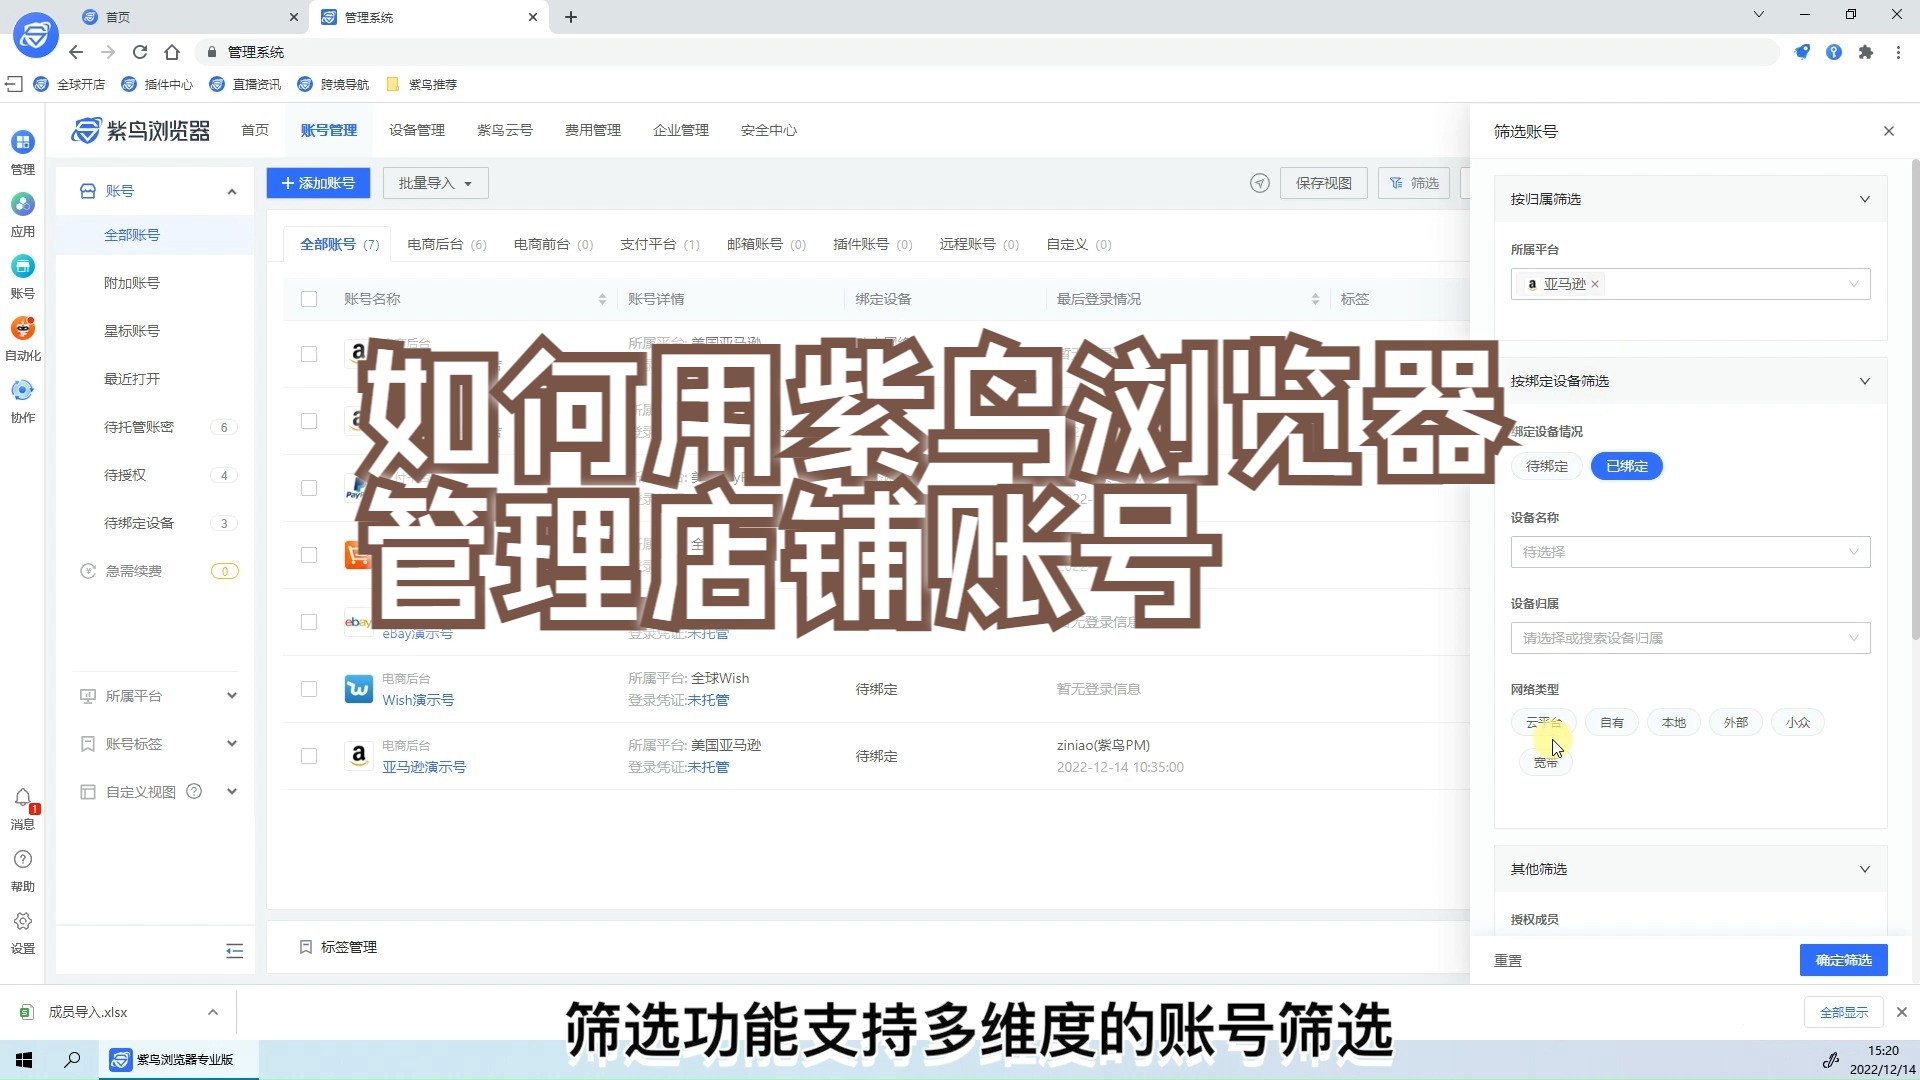Screen dimensions: 1920x1080
Task: Collapse the 按归属筛选 section
Action: coord(1865,199)
